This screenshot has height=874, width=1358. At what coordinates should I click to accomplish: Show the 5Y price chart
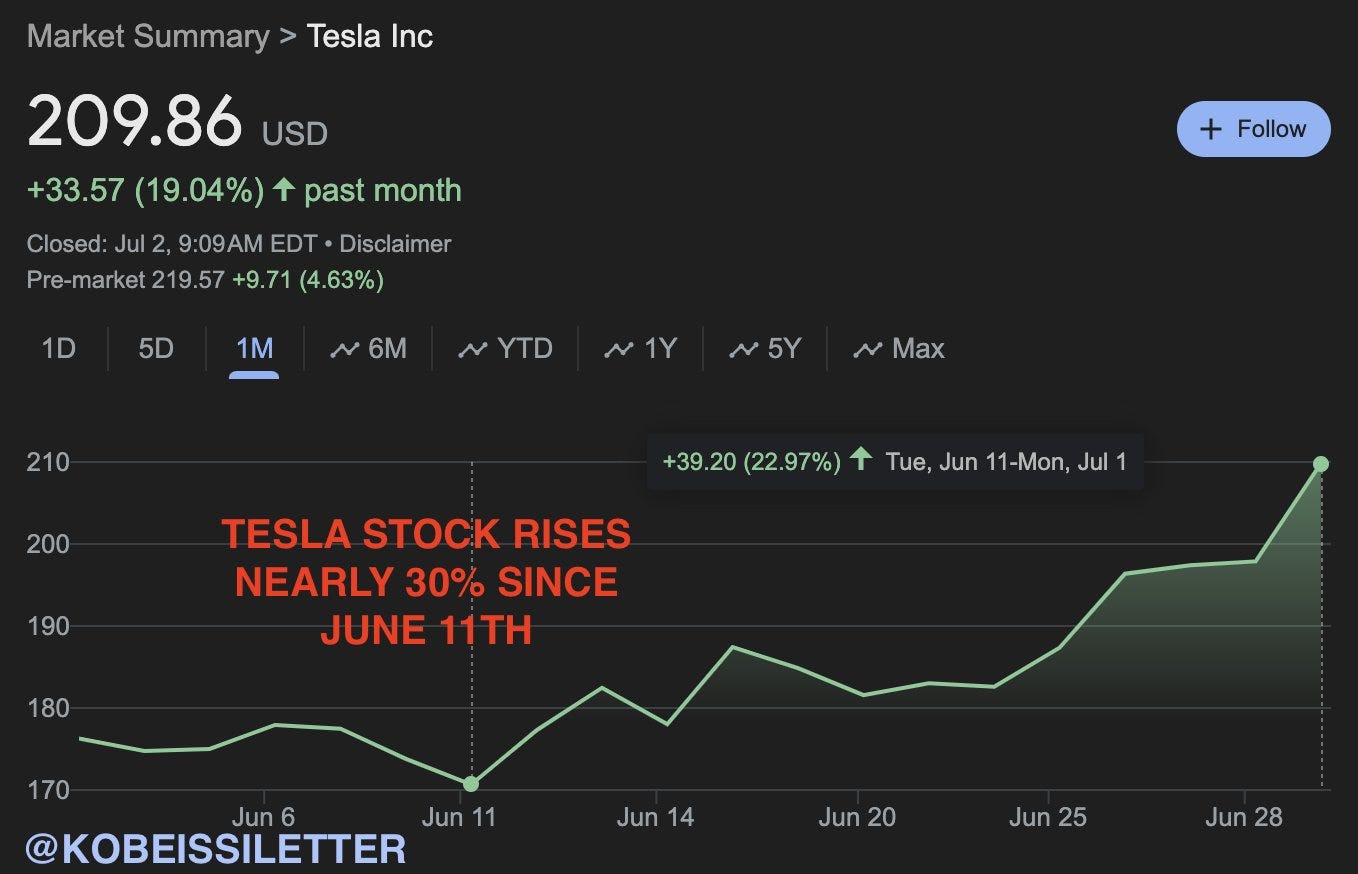click(765, 349)
